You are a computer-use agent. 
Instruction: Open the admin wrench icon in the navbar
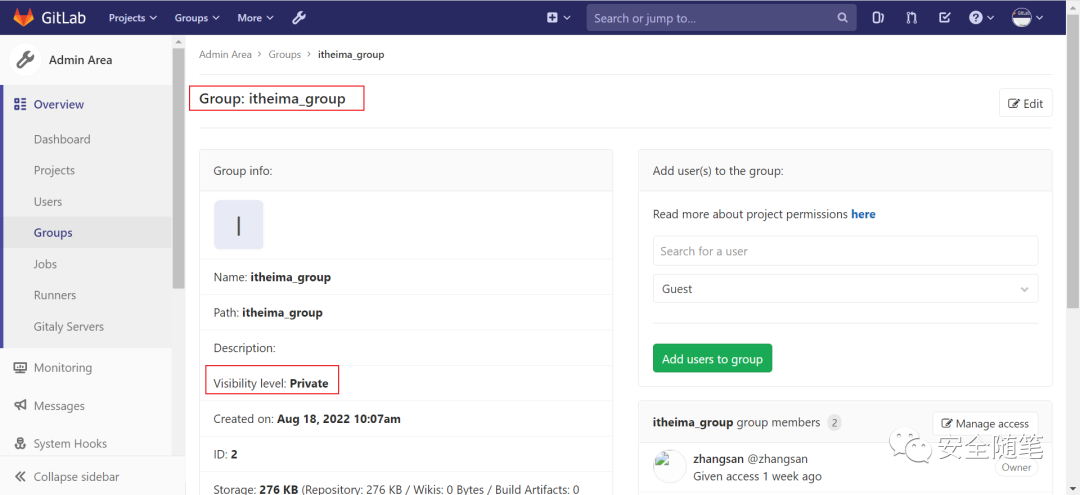[x=298, y=18]
